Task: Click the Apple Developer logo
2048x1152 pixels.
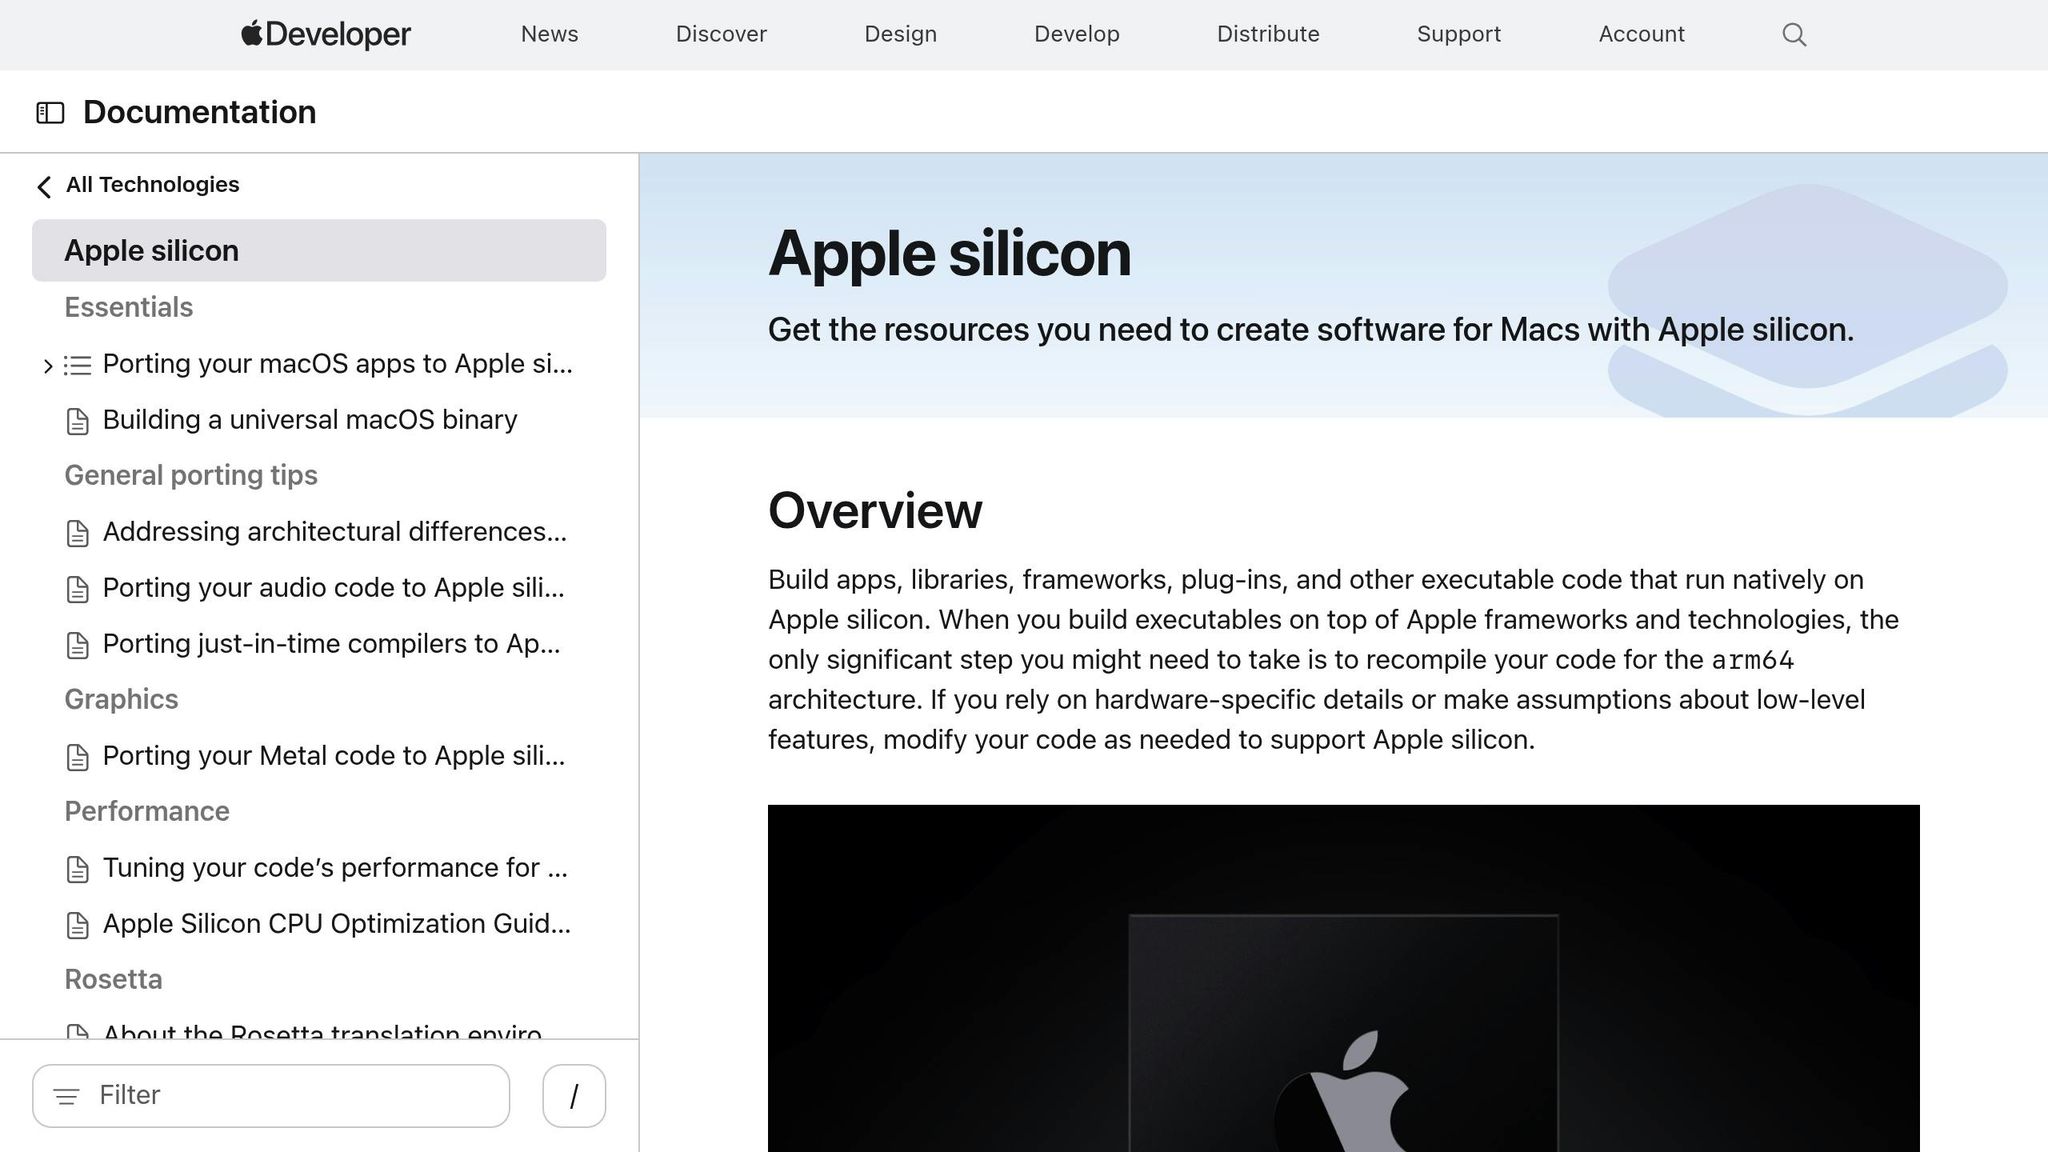Action: (326, 35)
